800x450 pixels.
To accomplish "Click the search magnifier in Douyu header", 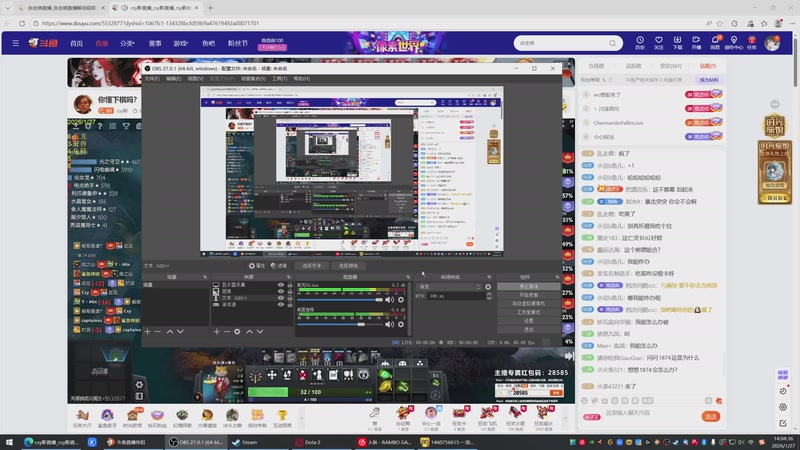I will click(612, 43).
